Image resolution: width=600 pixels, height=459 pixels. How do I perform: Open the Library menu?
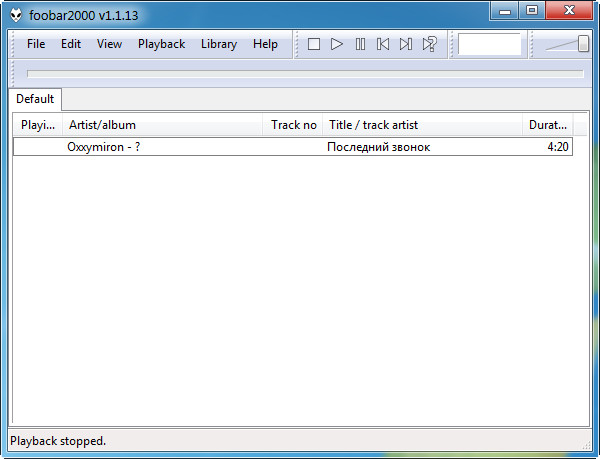click(219, 44)
